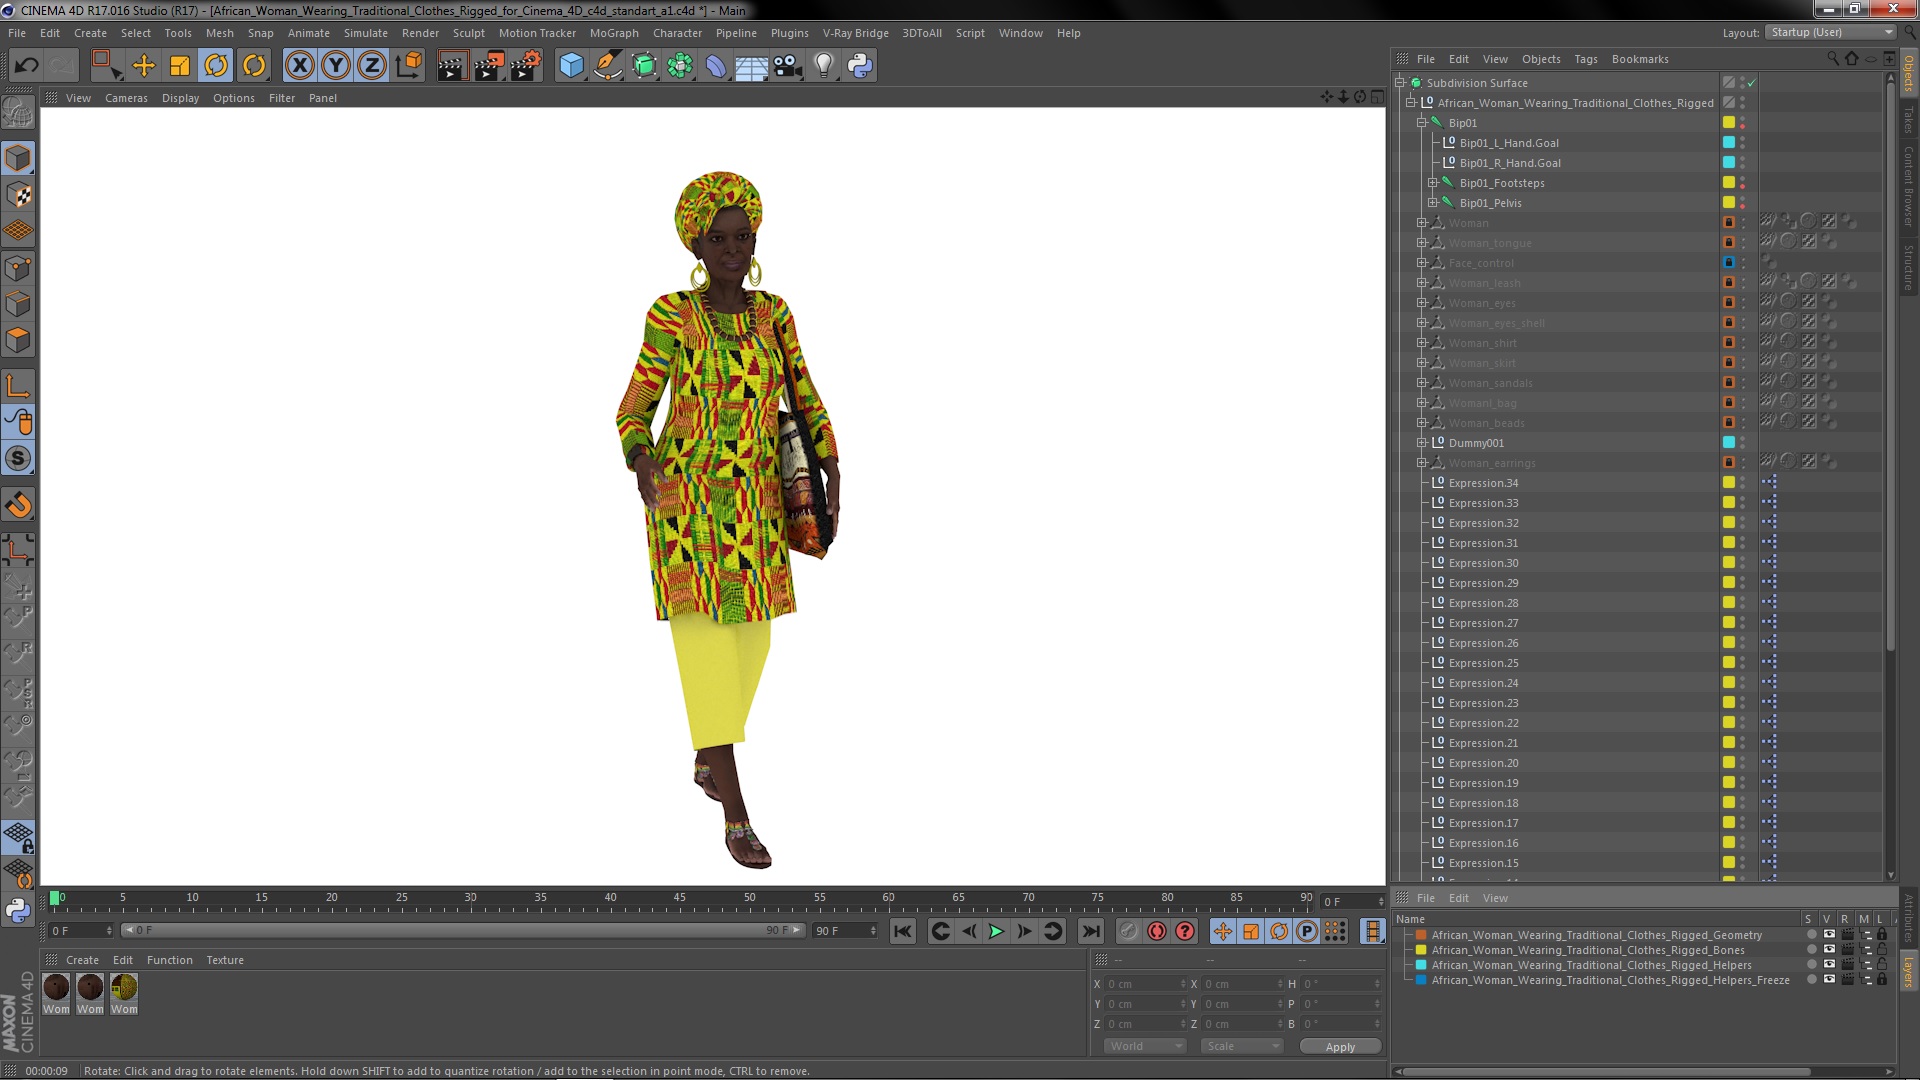The width and height of the screenshot is (1920, 1080).
Task: Add a Cube primitive object
Action: [x=571, y=66]
